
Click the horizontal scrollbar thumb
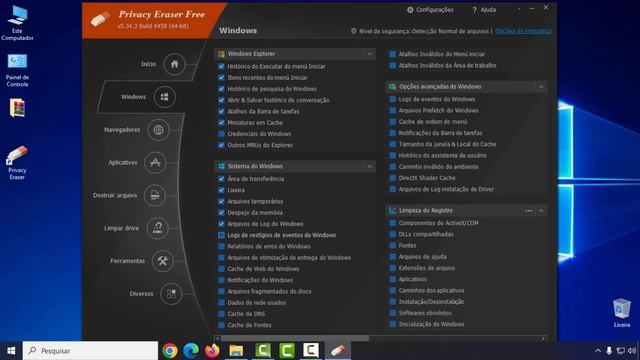point(295,338)
